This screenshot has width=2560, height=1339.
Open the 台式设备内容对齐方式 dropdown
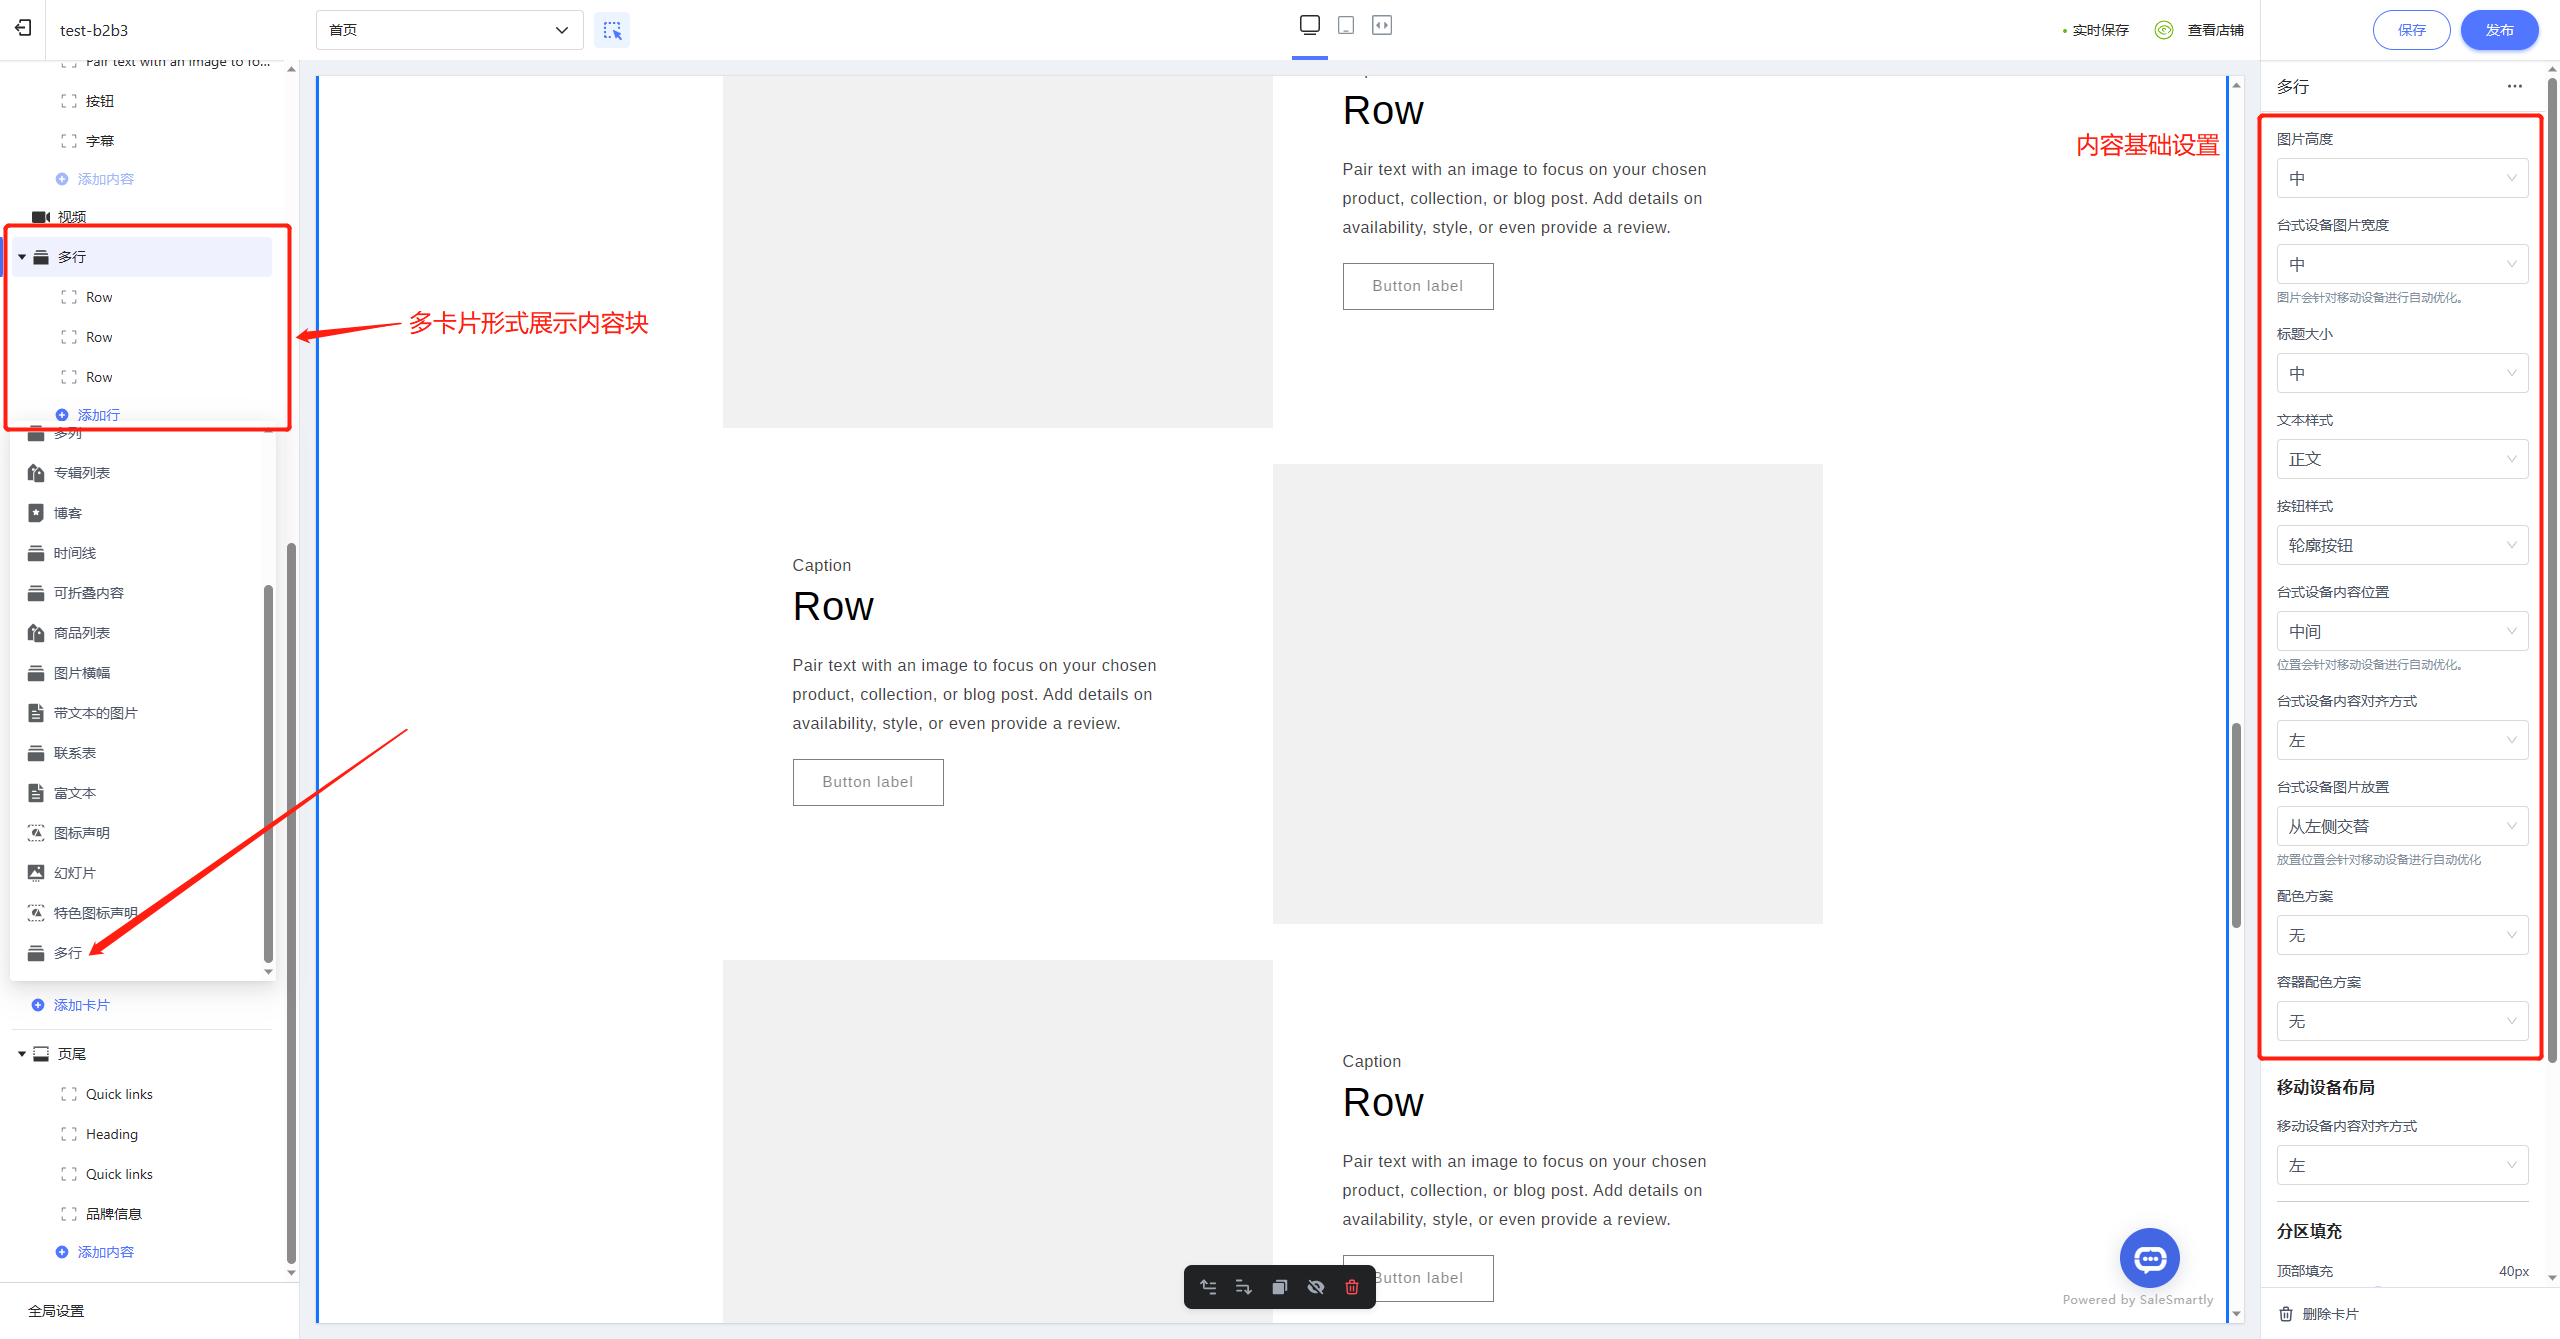point(2403,740)
